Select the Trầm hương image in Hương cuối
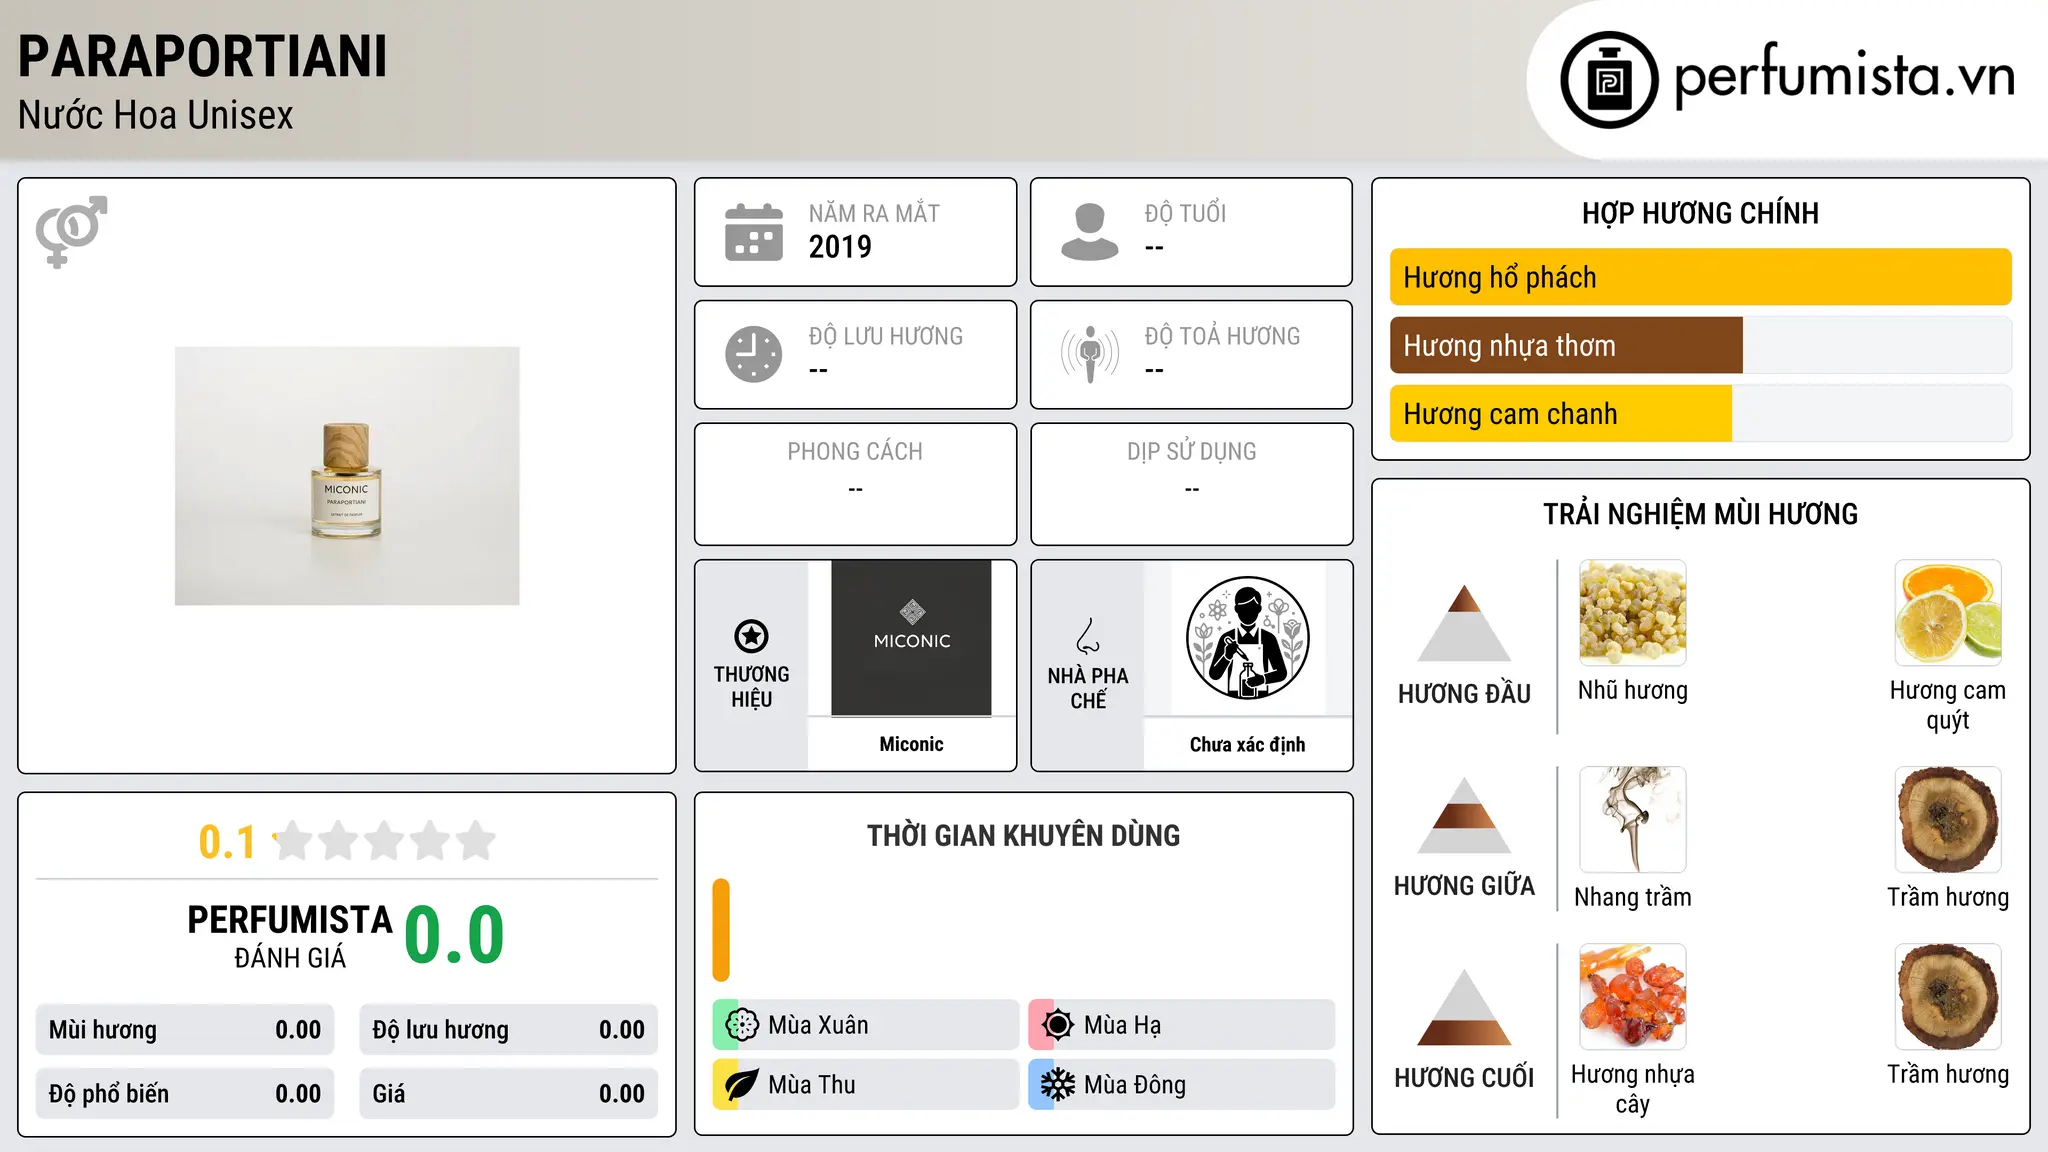This screenshot has height=1152, width=2048. coord(1948,997)
